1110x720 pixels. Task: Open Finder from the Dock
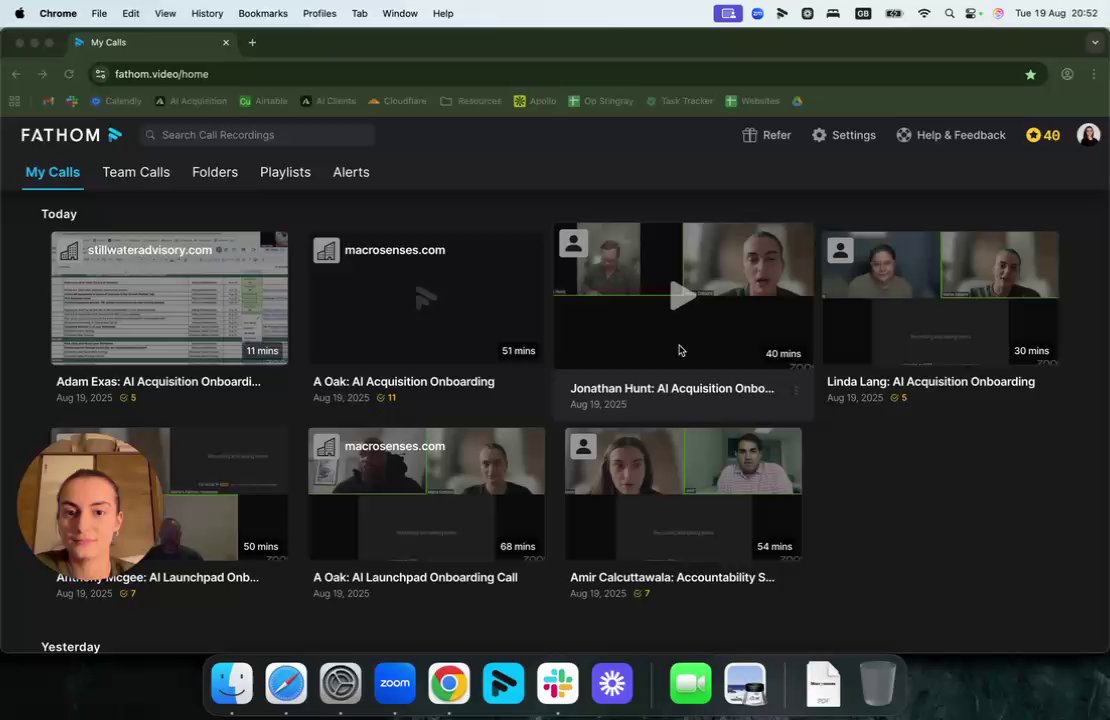coord(232,683)
